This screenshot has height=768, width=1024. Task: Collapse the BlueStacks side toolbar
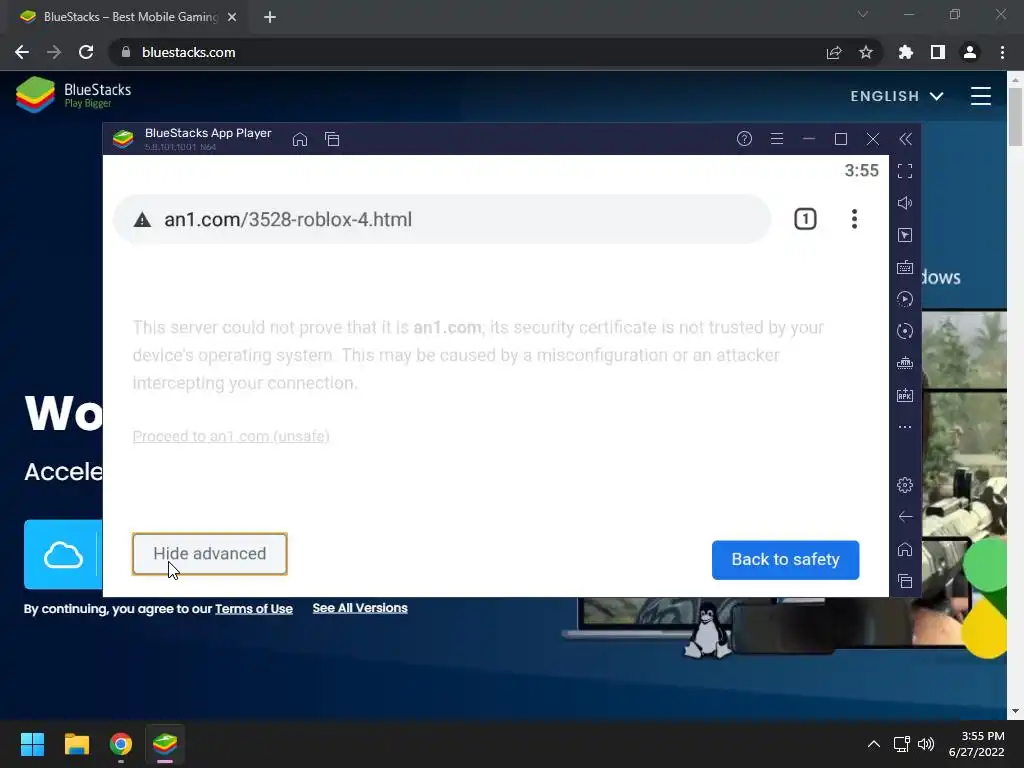[x=905, y=138]
